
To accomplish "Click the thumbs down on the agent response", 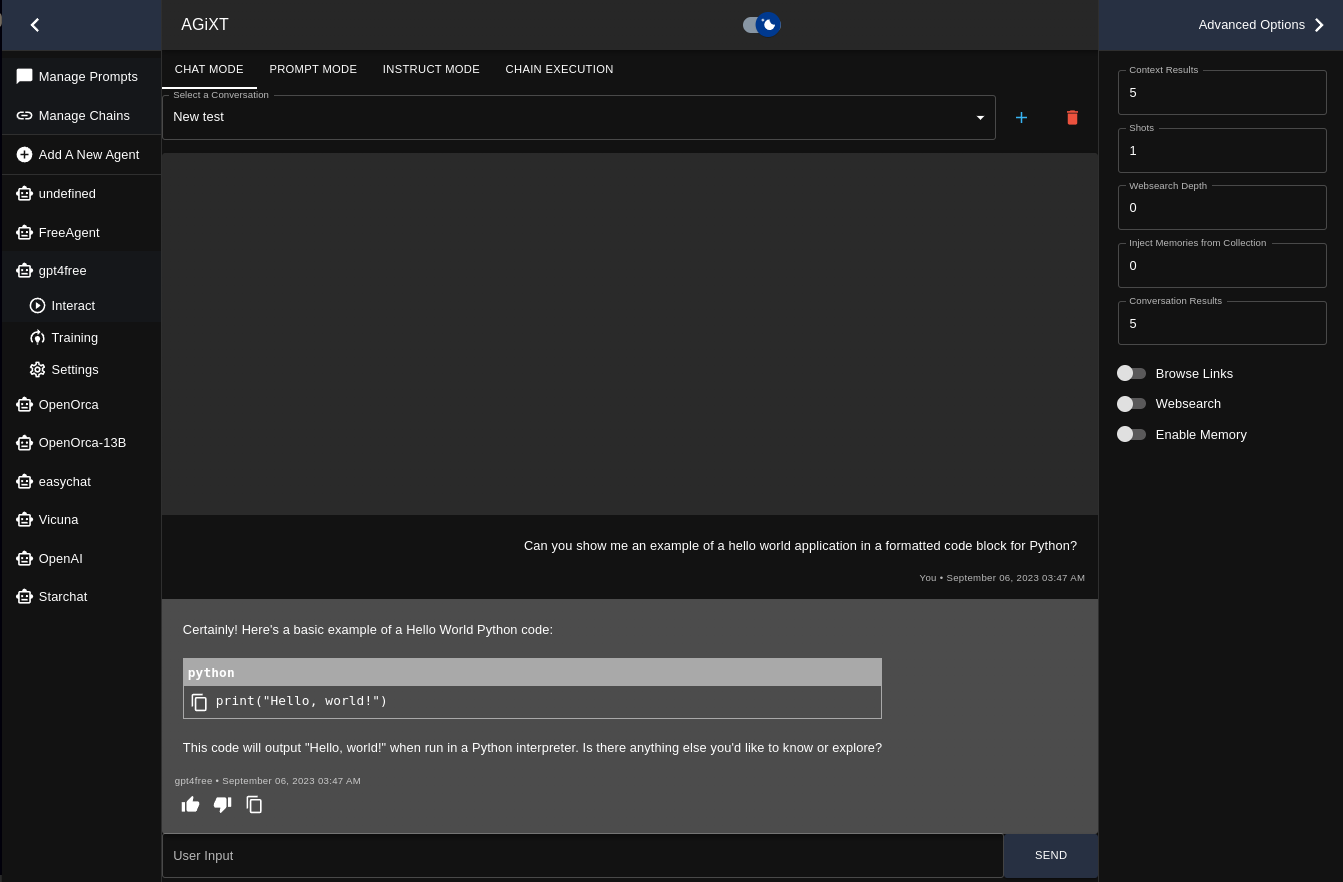I will click(x=222, y=804).
